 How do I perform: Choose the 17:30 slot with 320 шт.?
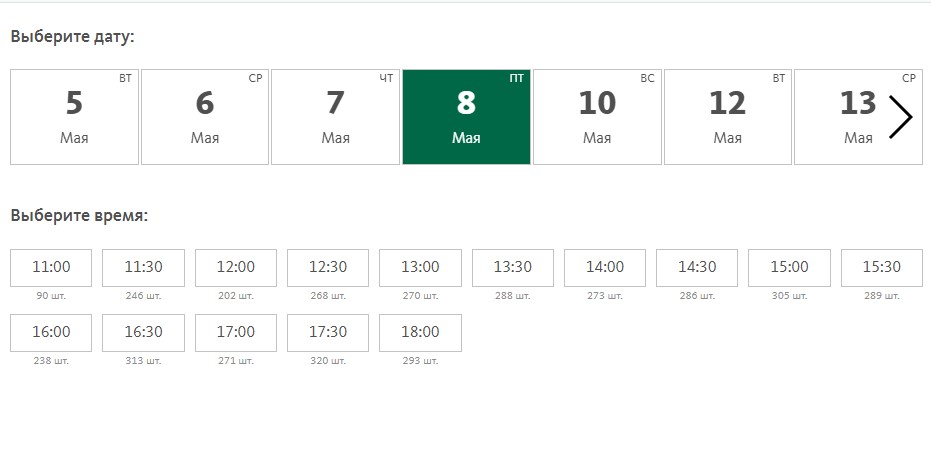(328, 332)
